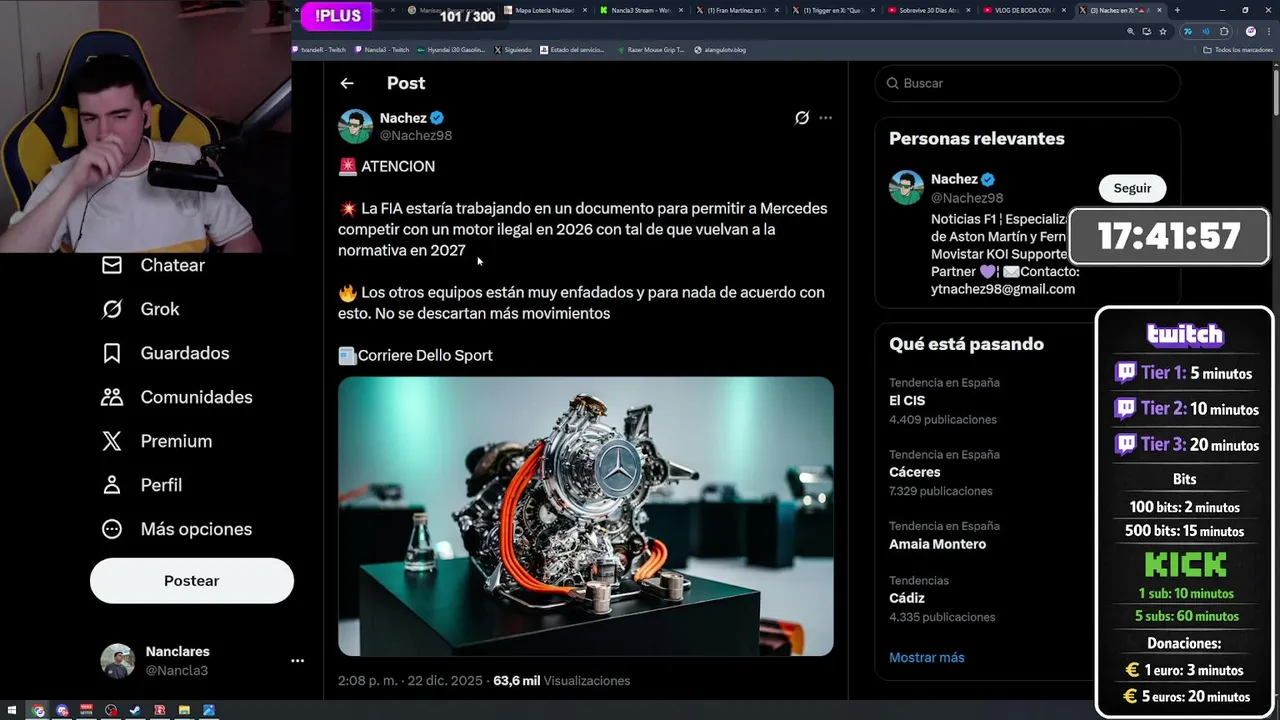Click the post timestamp 2:08 p. m.

tap(411, 681)
